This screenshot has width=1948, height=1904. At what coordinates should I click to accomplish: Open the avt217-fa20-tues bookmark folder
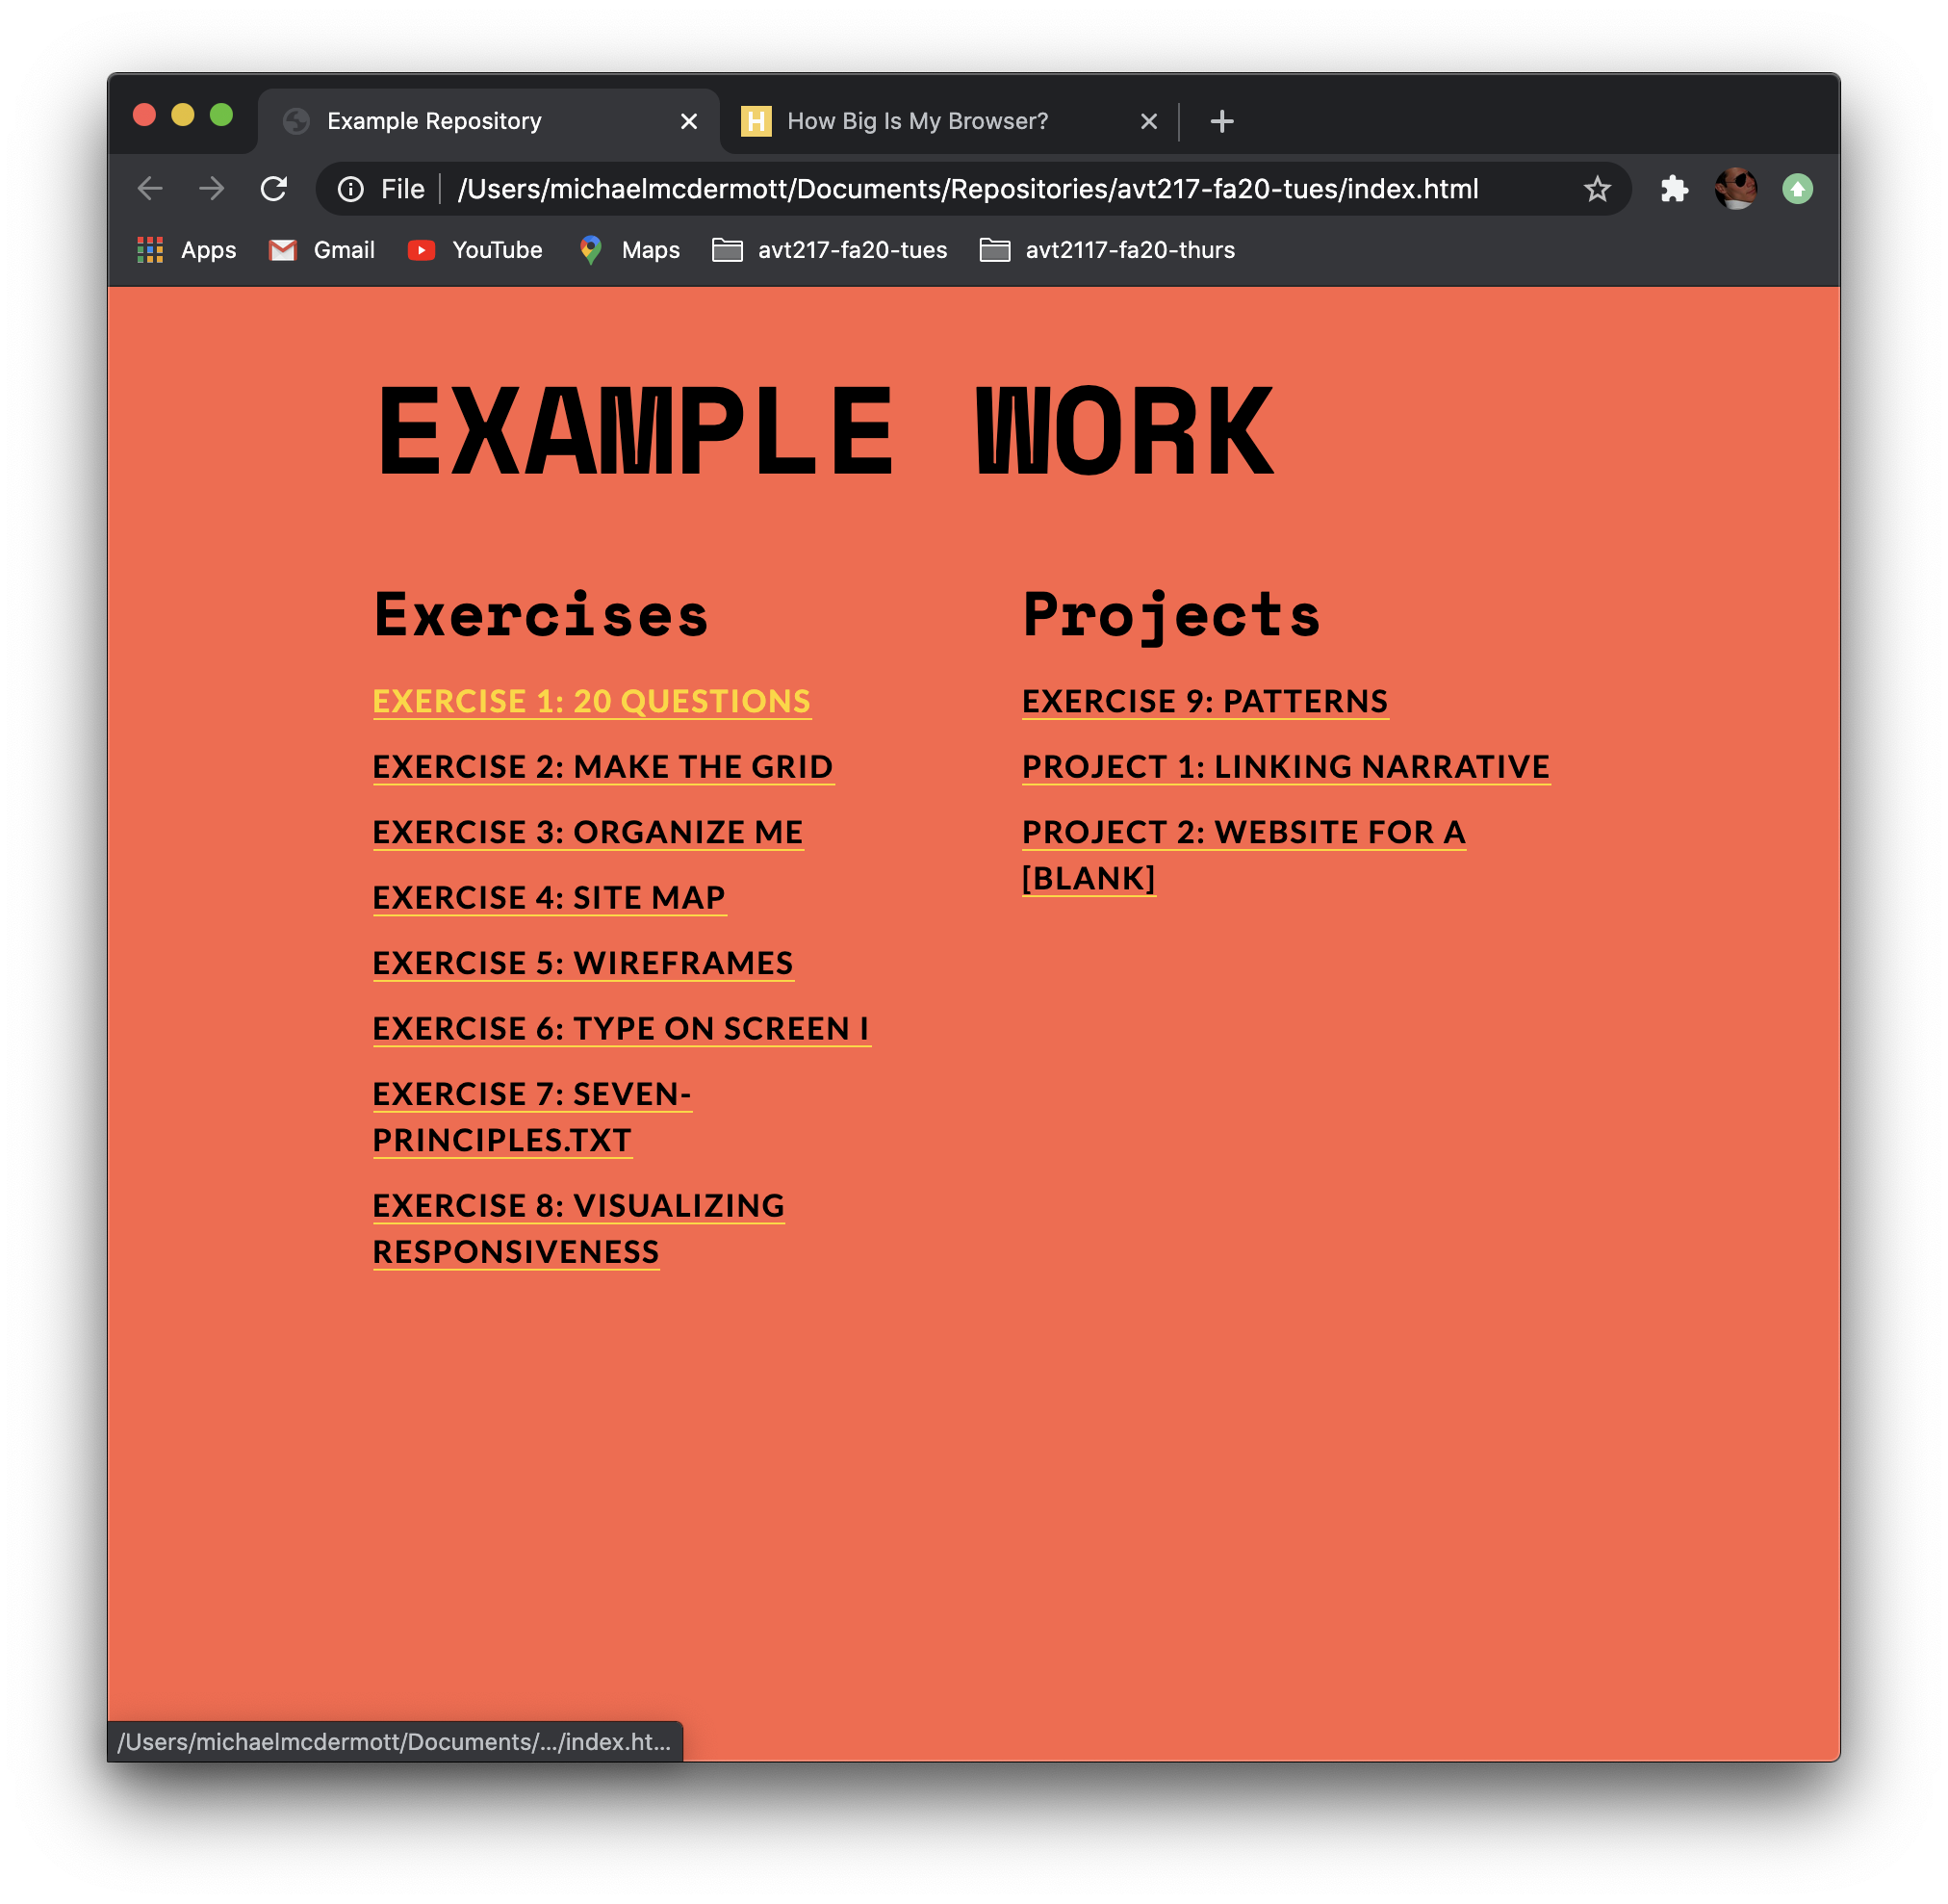point(829,250)
